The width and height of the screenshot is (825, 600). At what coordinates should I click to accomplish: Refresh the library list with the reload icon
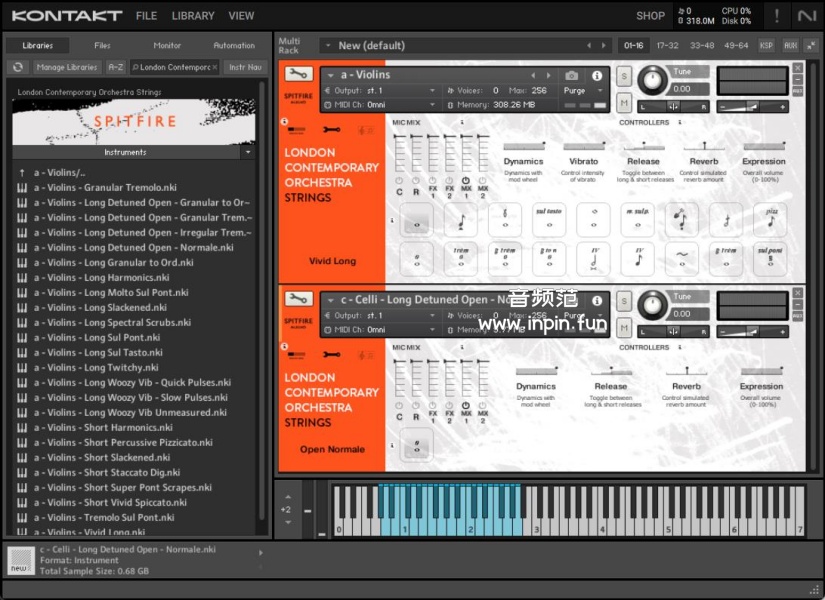click(x=17, y=67)
